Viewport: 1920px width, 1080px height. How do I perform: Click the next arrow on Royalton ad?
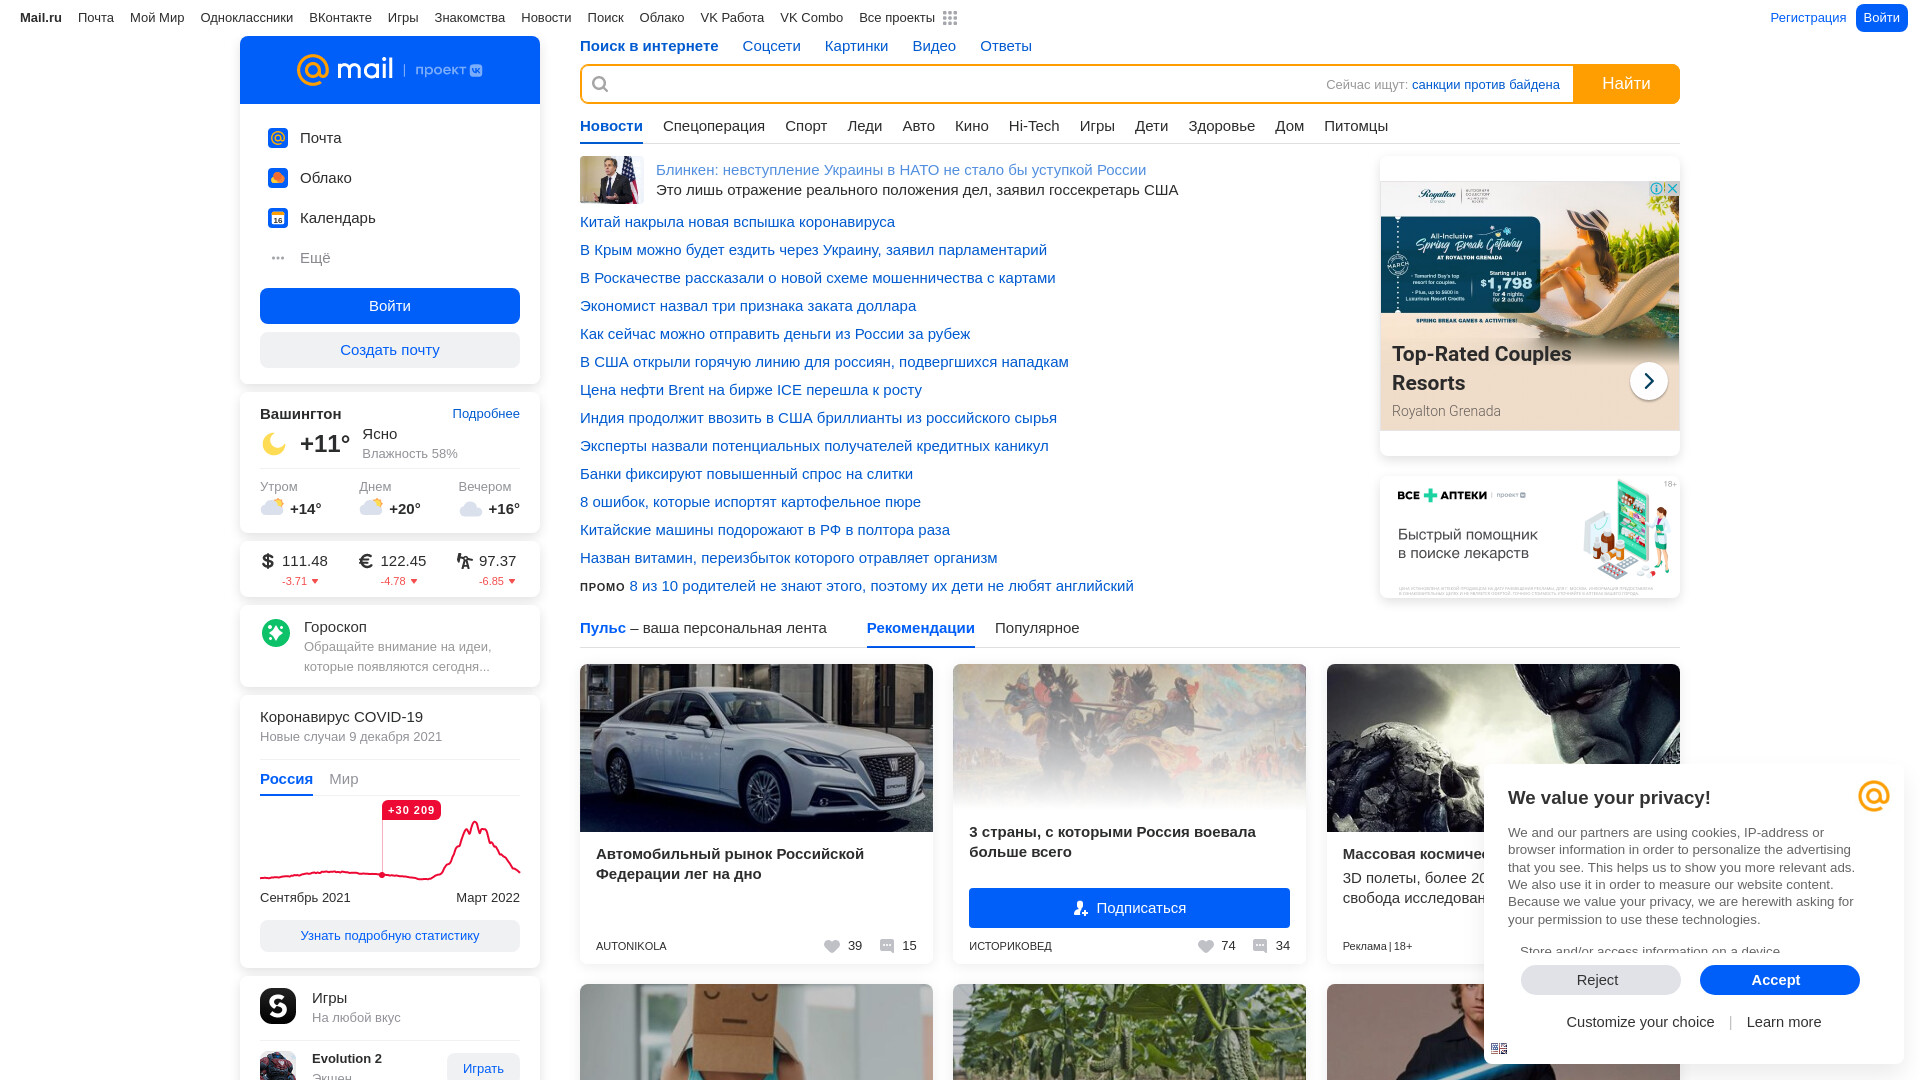coord(1649,381)
